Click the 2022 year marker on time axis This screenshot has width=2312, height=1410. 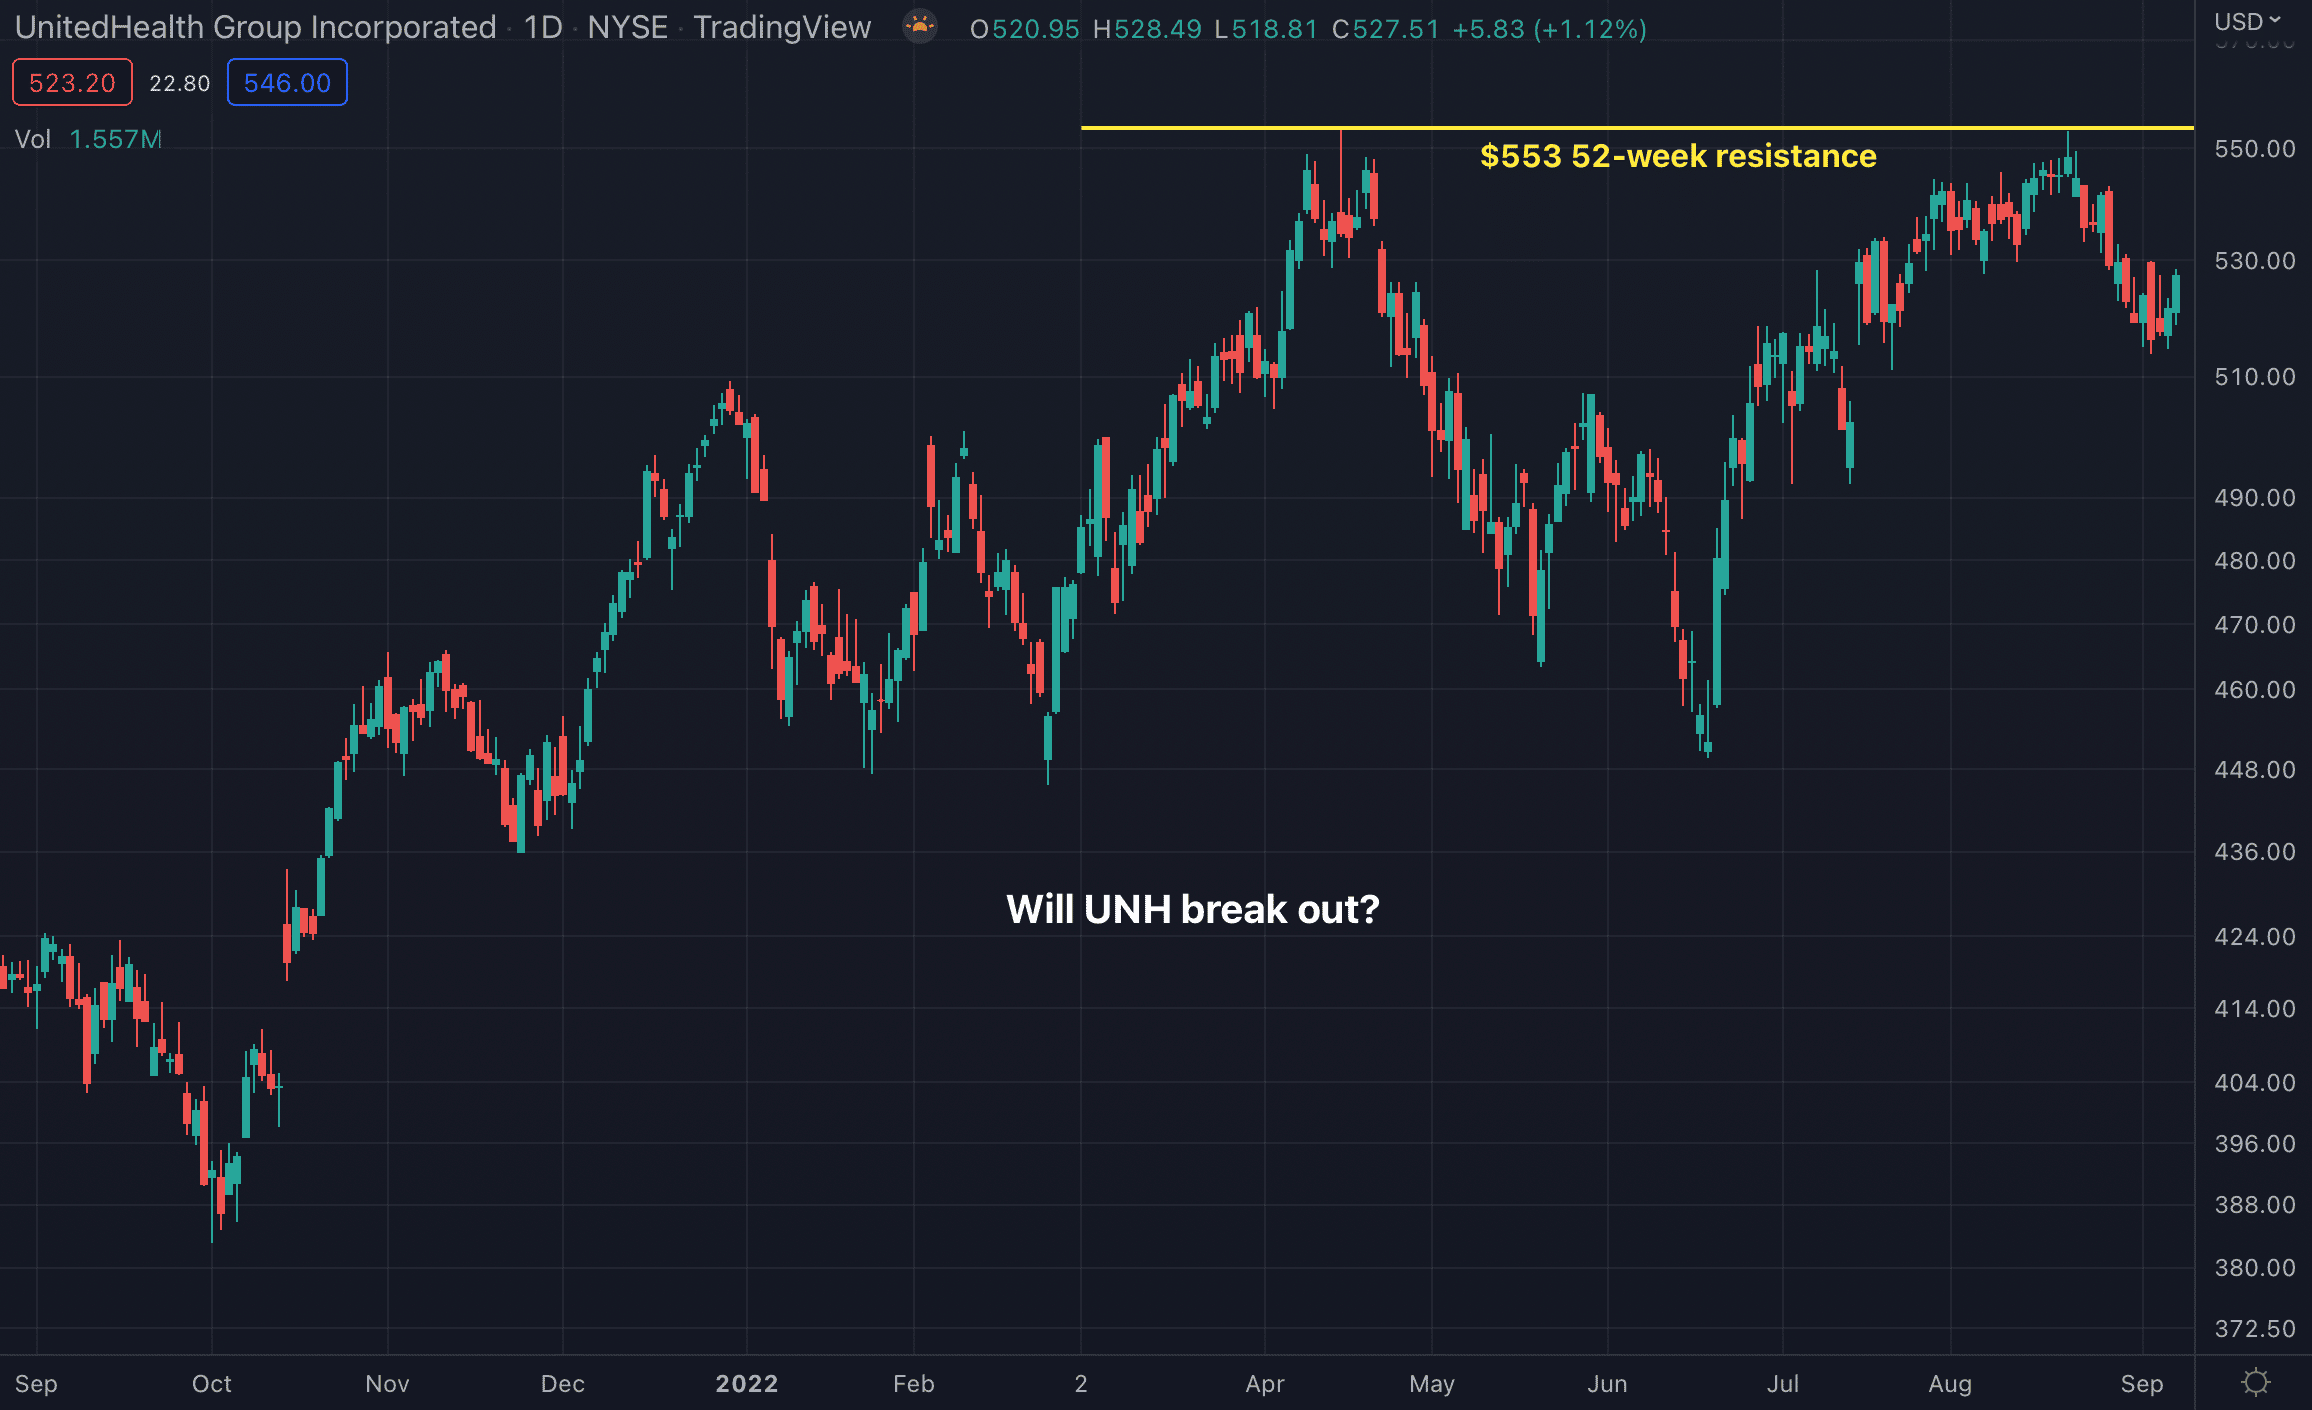tap(746, 1384)
